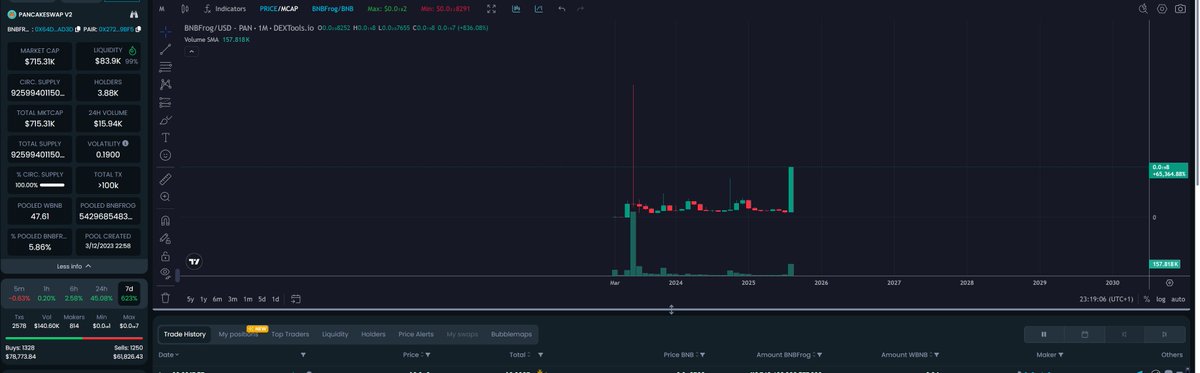Pause the live trade feed

pos(1044,334)
